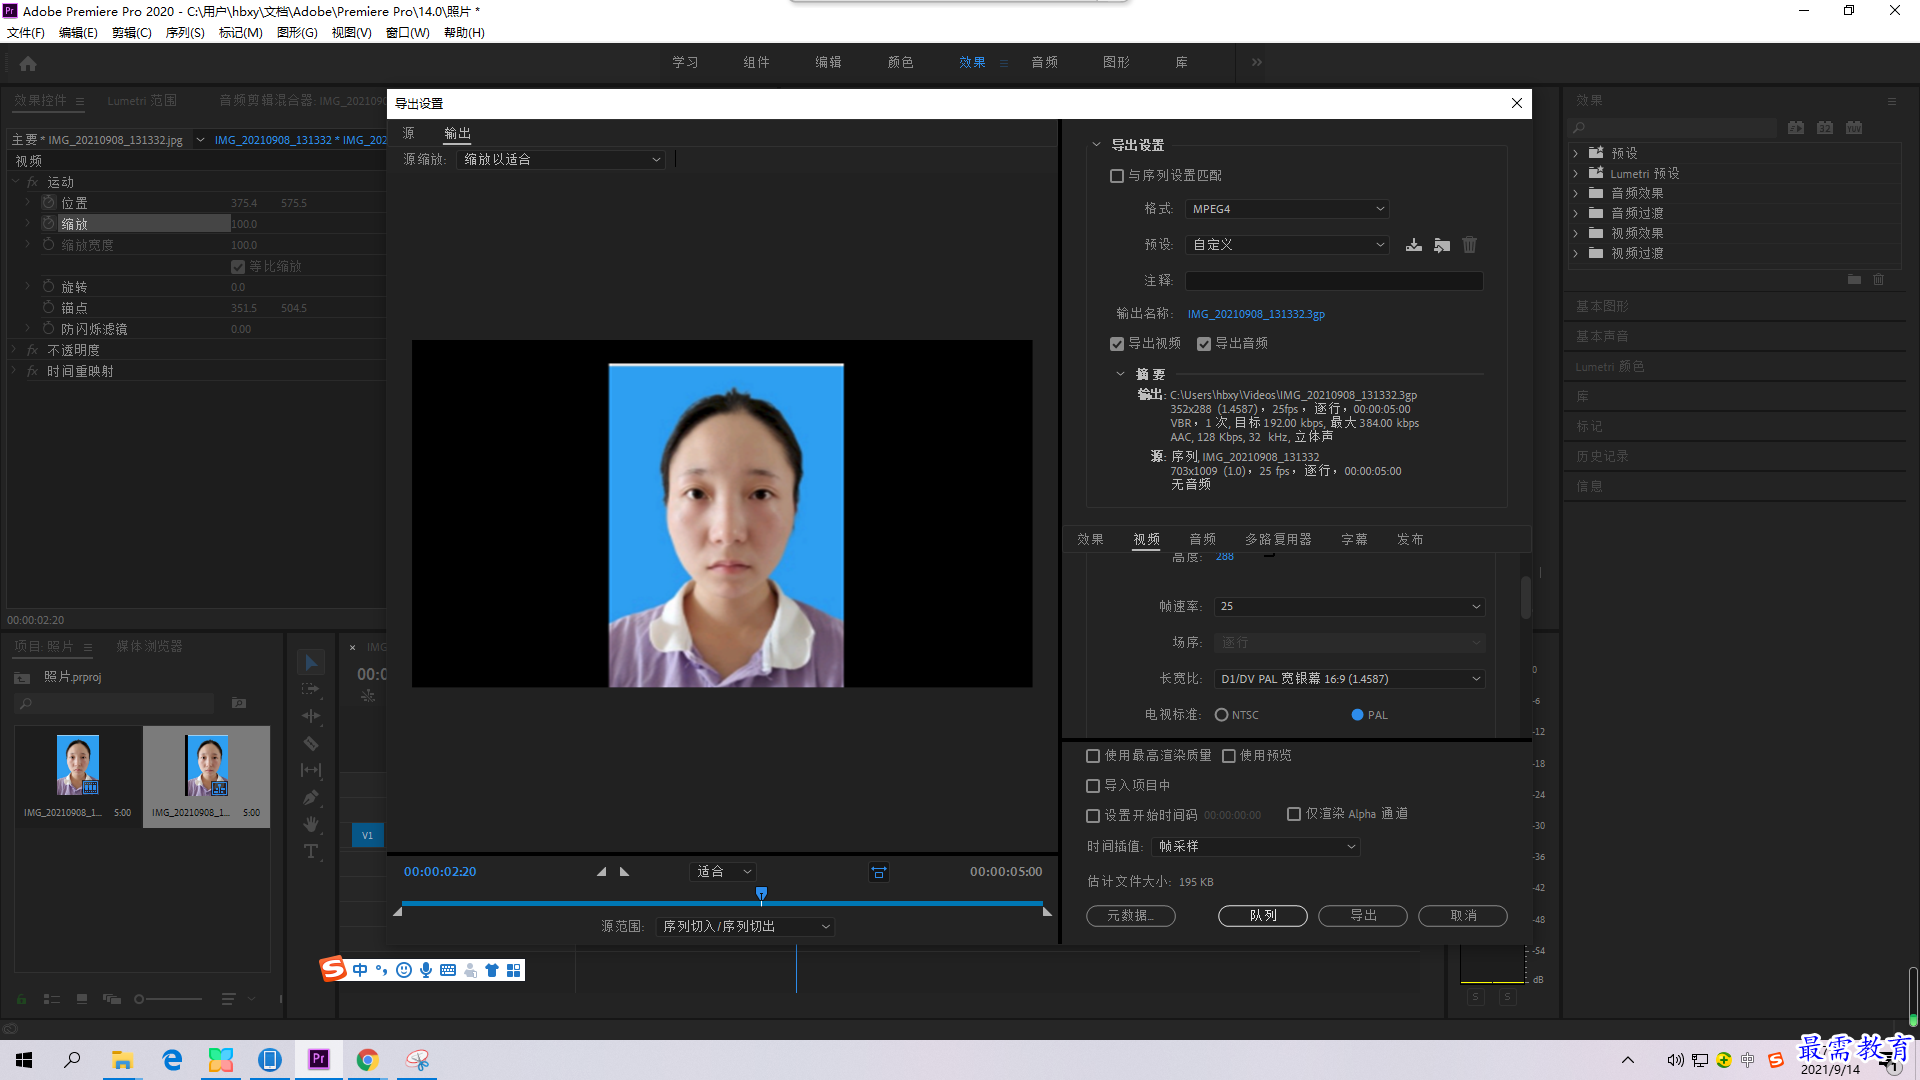Switch to the Captions tab
1920x1080 pixels.
[1354, 540]
